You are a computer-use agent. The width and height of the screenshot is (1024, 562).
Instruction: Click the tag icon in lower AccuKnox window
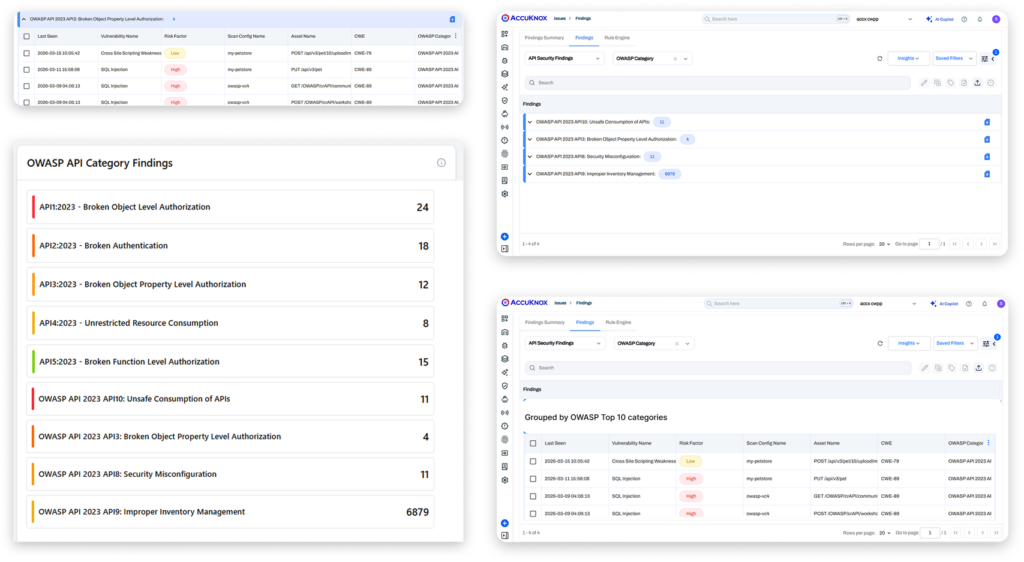[x=952, y=368]
